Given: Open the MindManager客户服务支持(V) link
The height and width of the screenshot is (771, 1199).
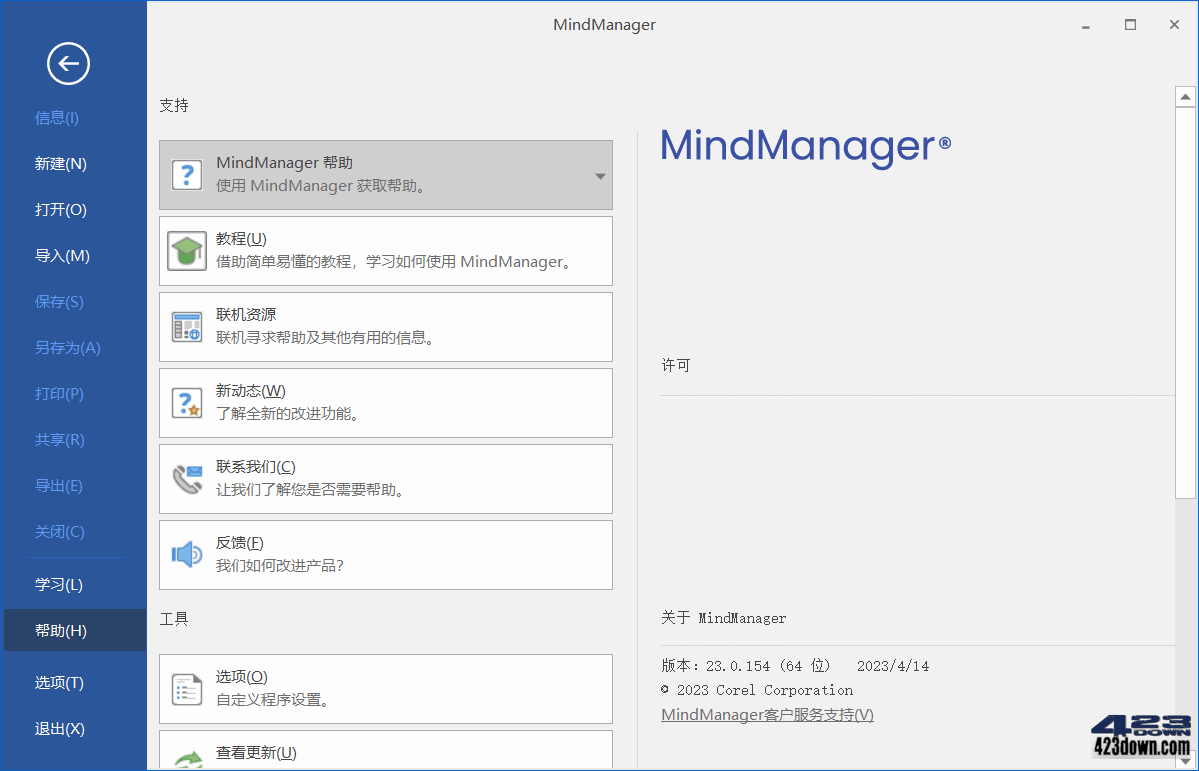Looking at the screenshot, I should tap(766, 714).
